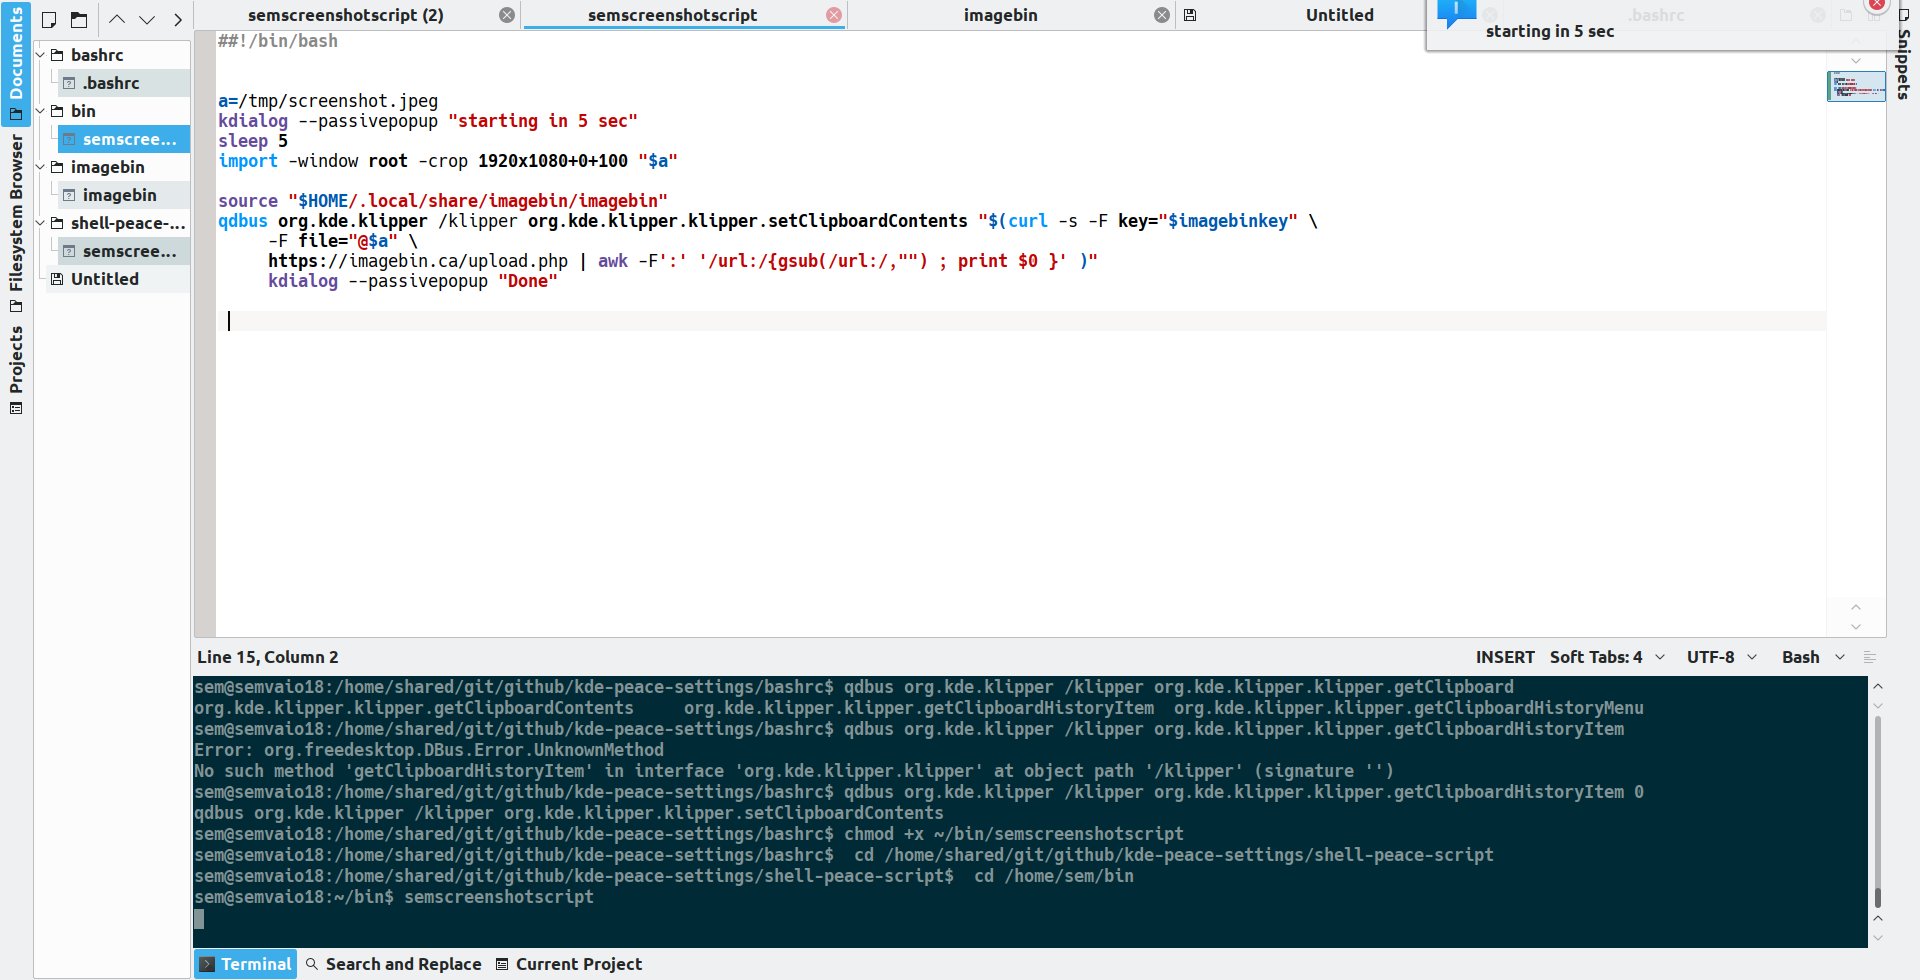Click the terminal scrollbar top arrow

[x=1878, y=686]
